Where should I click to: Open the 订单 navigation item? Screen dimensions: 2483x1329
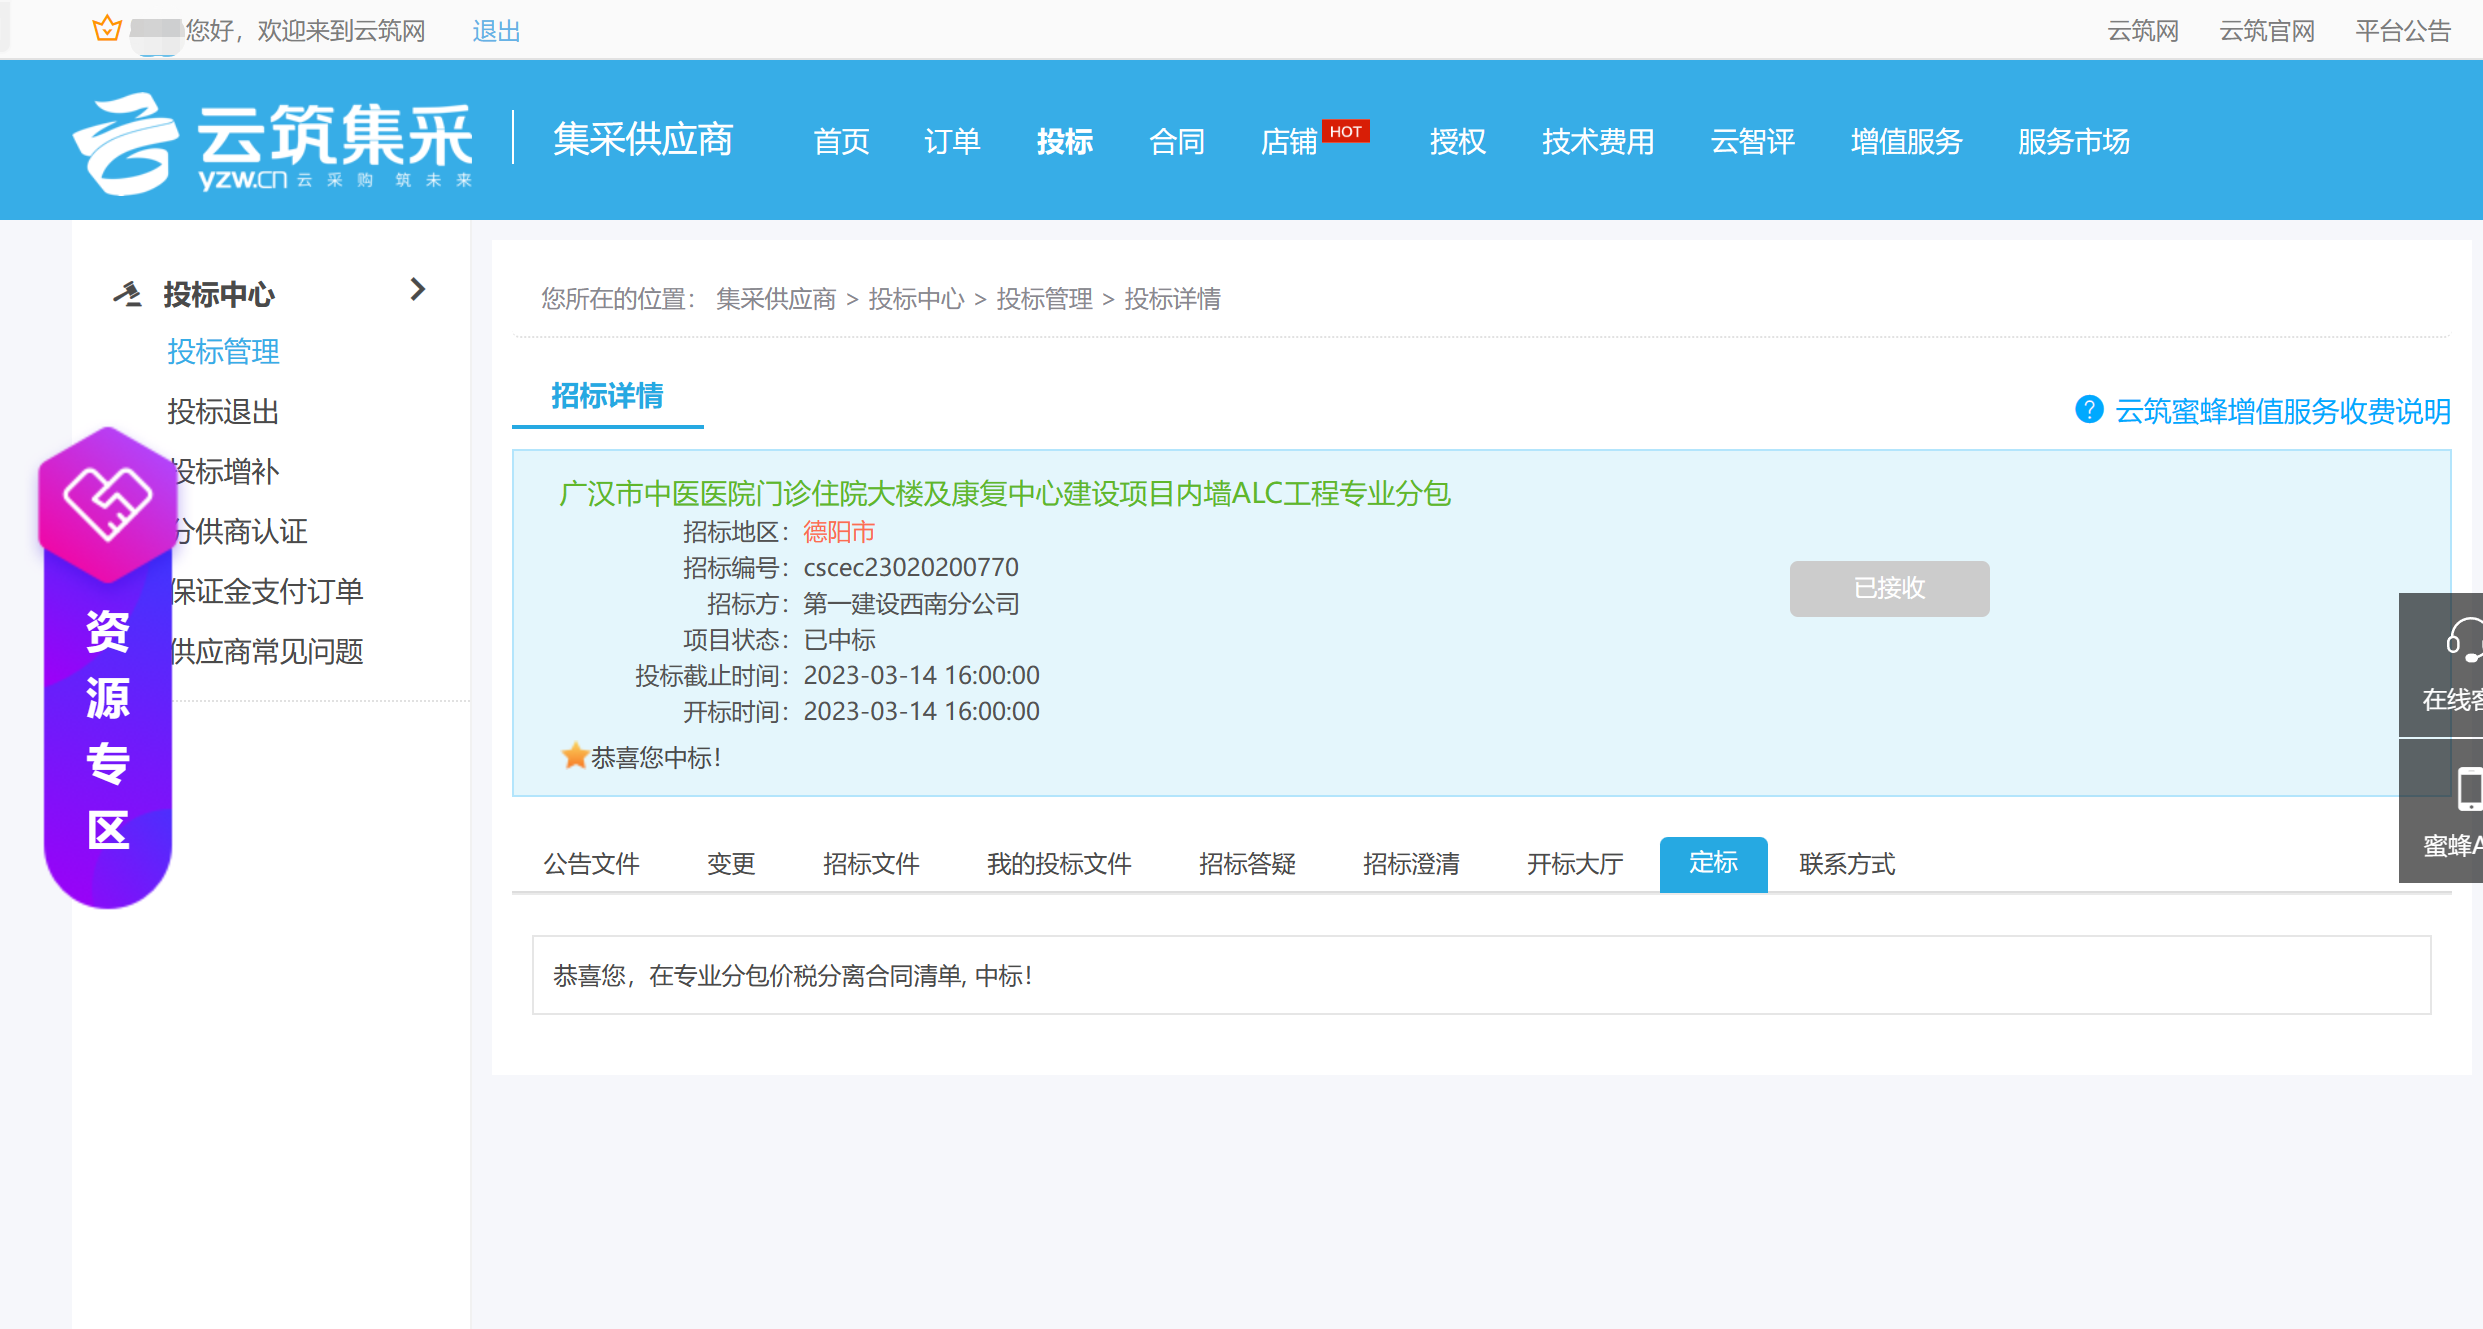point(952,142)
